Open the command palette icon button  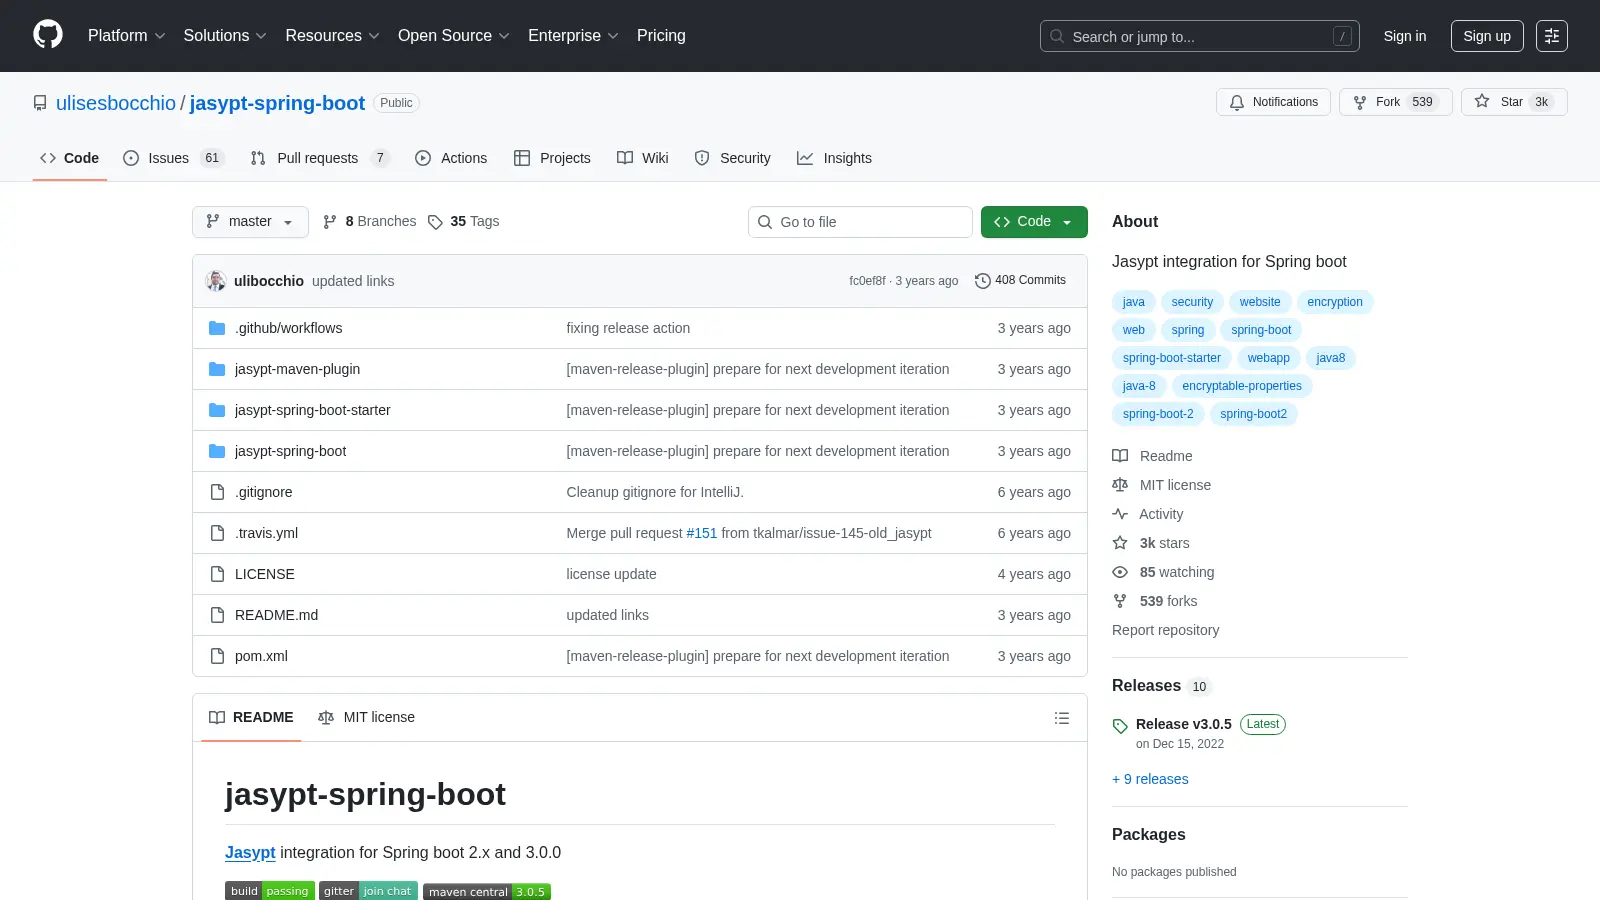[x=1552, y=36]
